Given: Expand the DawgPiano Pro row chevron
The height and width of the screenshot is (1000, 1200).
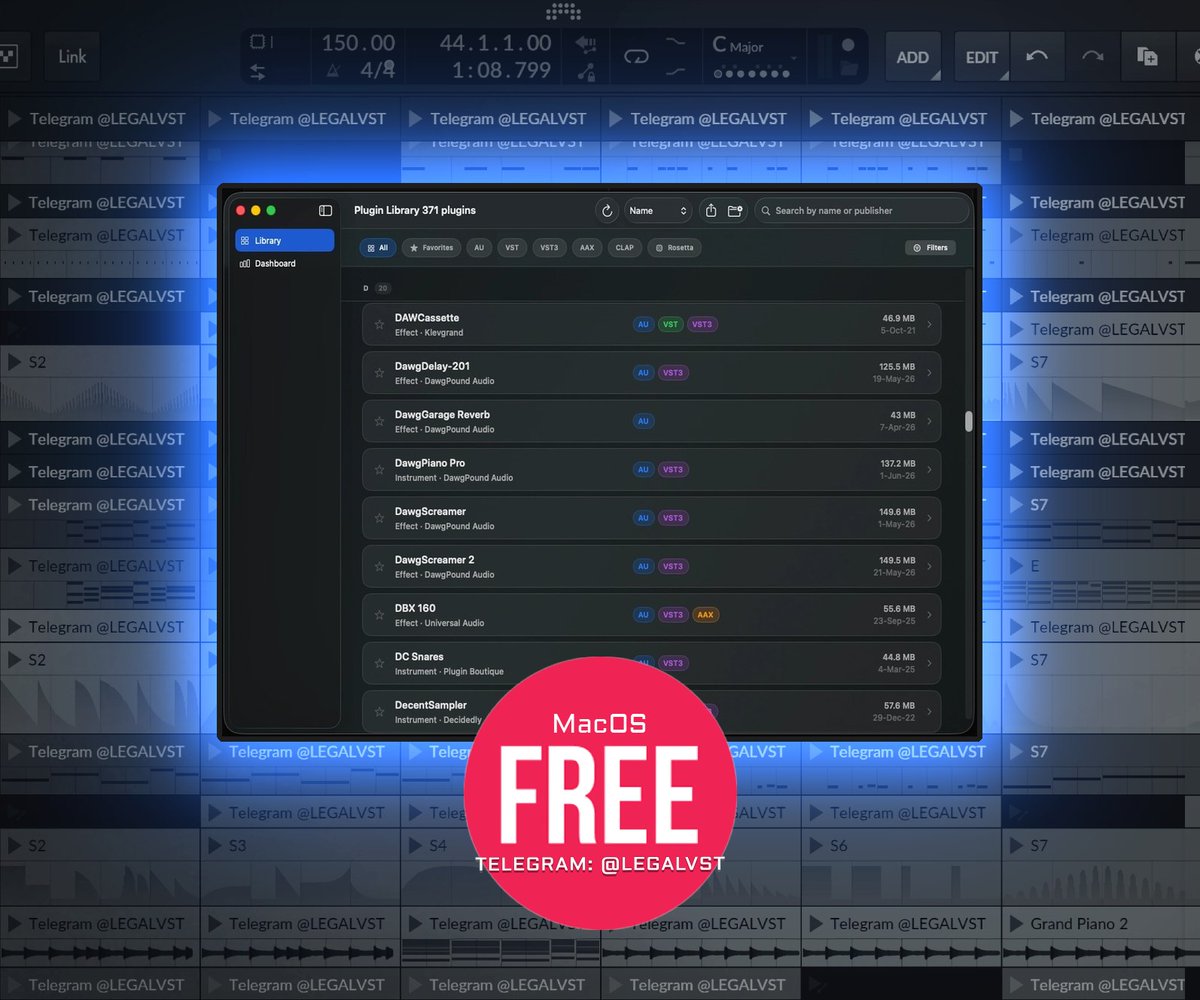Looking at the screenshot, I should [929, 470].
